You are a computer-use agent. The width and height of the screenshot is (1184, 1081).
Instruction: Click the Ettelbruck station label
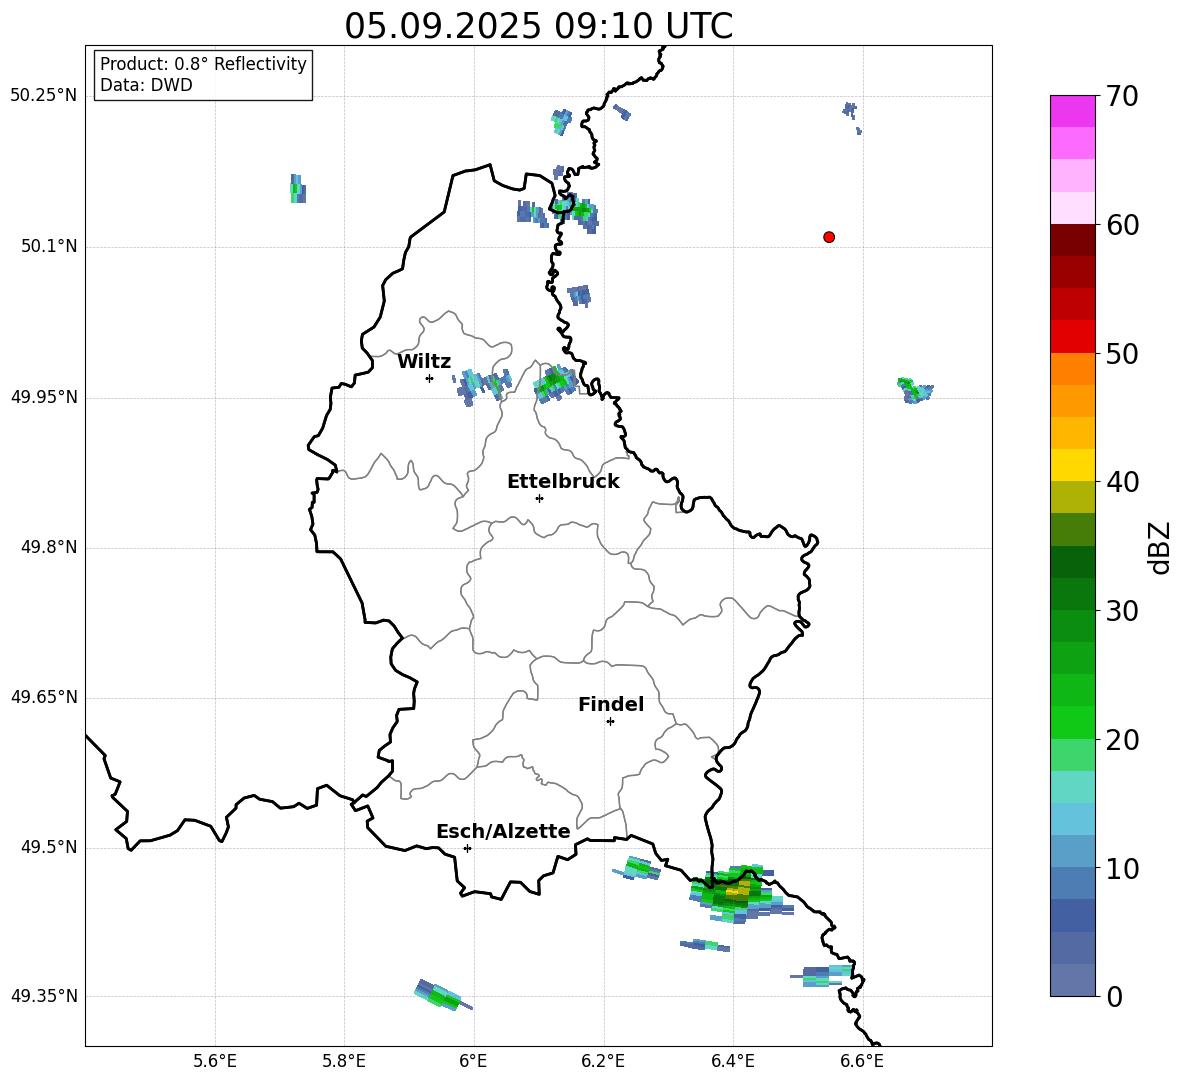tap(563, 482)
